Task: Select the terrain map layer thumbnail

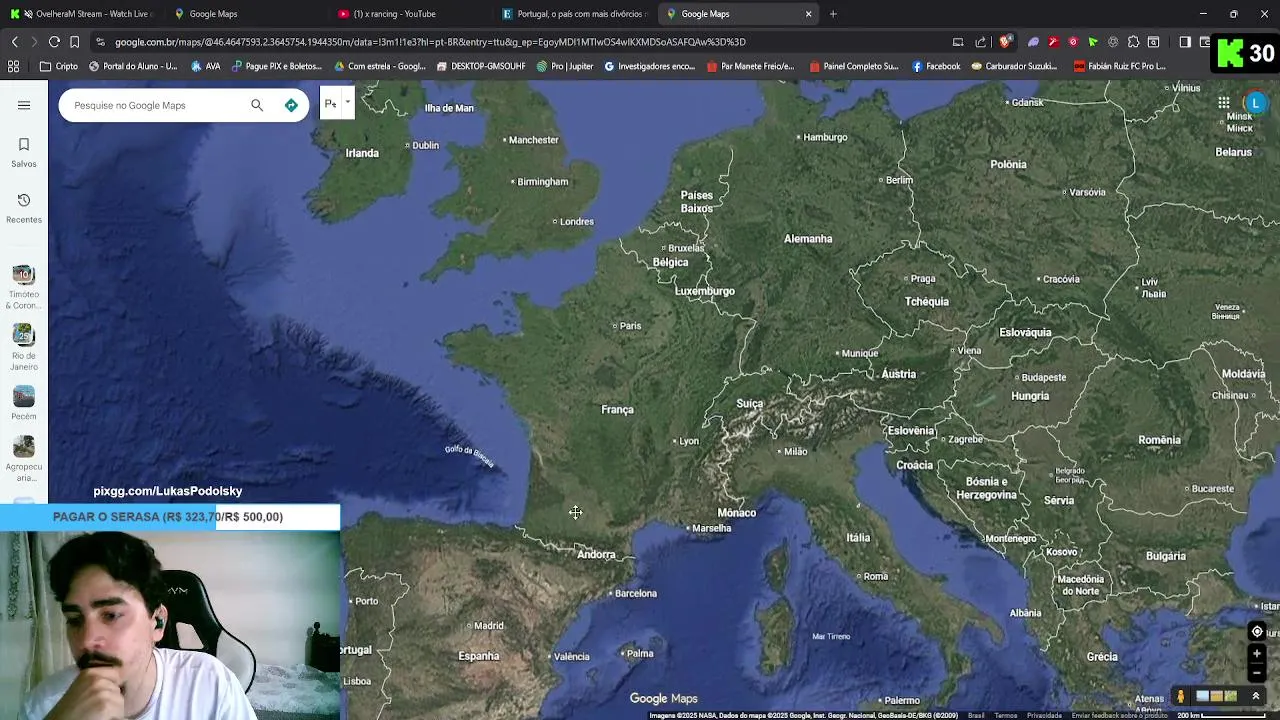Action: pyautogui.click(x=1231, y=696)
